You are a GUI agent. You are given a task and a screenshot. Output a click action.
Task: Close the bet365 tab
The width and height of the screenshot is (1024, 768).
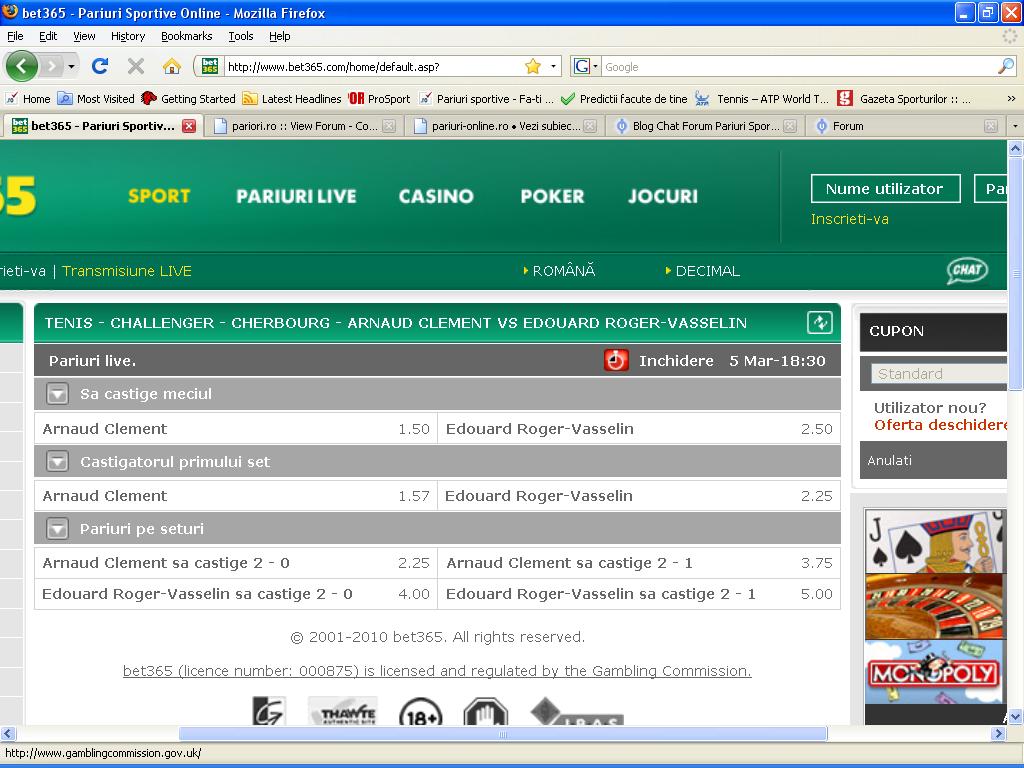pos(189,126)
